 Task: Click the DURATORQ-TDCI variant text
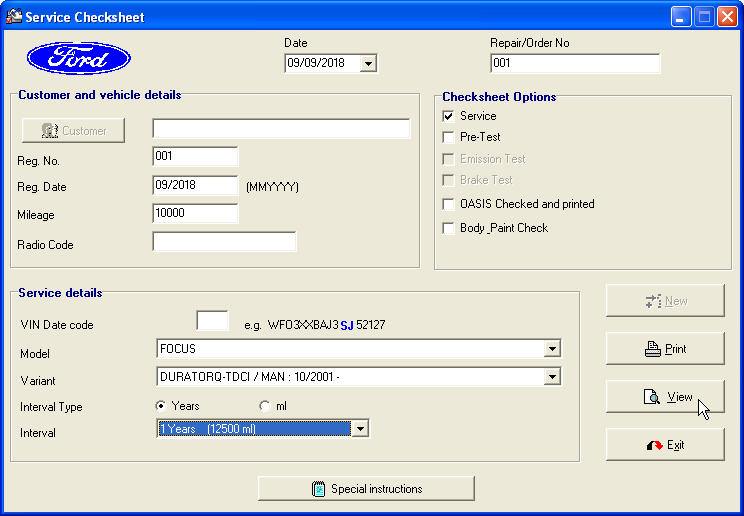coord(250,377)
